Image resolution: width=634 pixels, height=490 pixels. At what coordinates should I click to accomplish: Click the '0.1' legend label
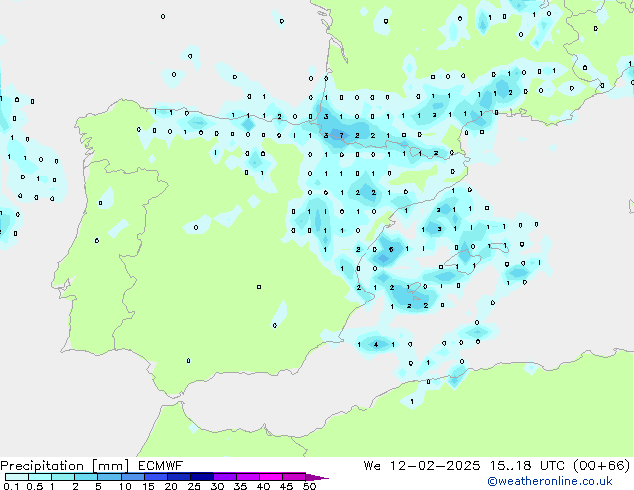click(x=11, y=486)
